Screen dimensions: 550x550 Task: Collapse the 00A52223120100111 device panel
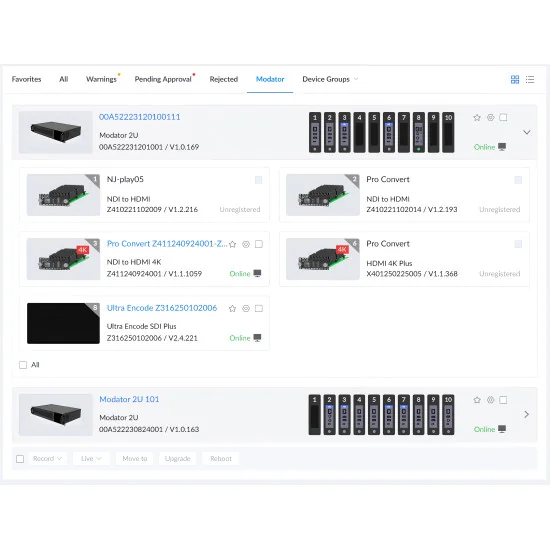526,132
